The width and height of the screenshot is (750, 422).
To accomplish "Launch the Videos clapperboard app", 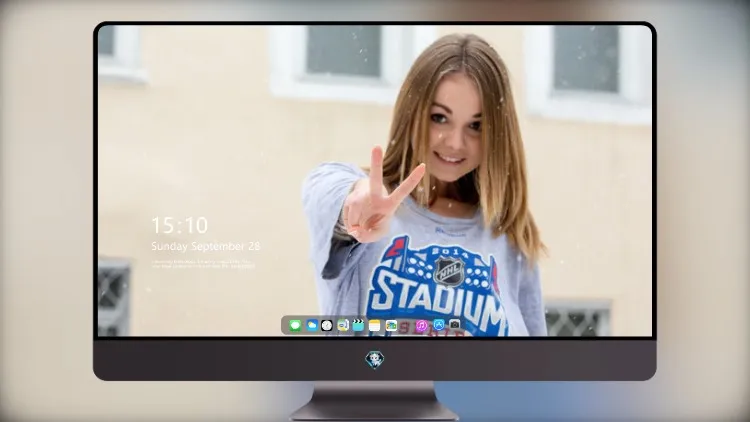I will pos(358,325).
